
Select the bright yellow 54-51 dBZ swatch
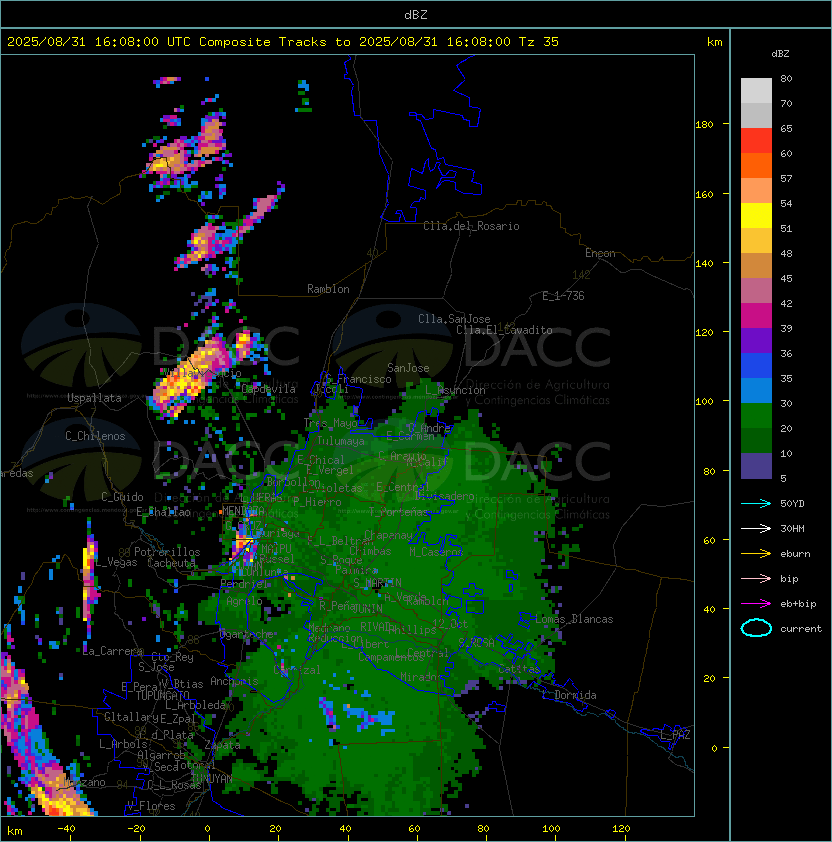tap(756, 216)
